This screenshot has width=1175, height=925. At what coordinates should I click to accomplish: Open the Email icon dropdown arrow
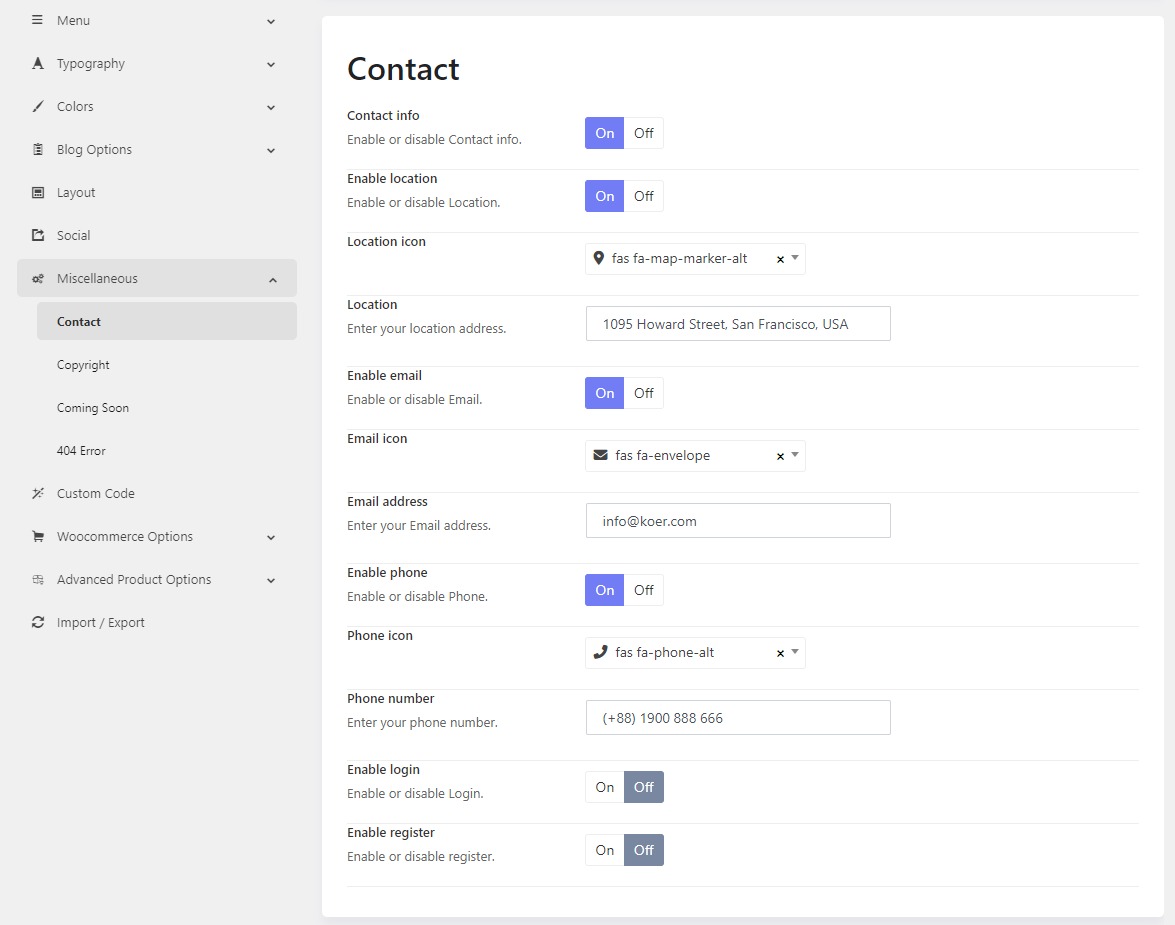(x=795, y=455)
